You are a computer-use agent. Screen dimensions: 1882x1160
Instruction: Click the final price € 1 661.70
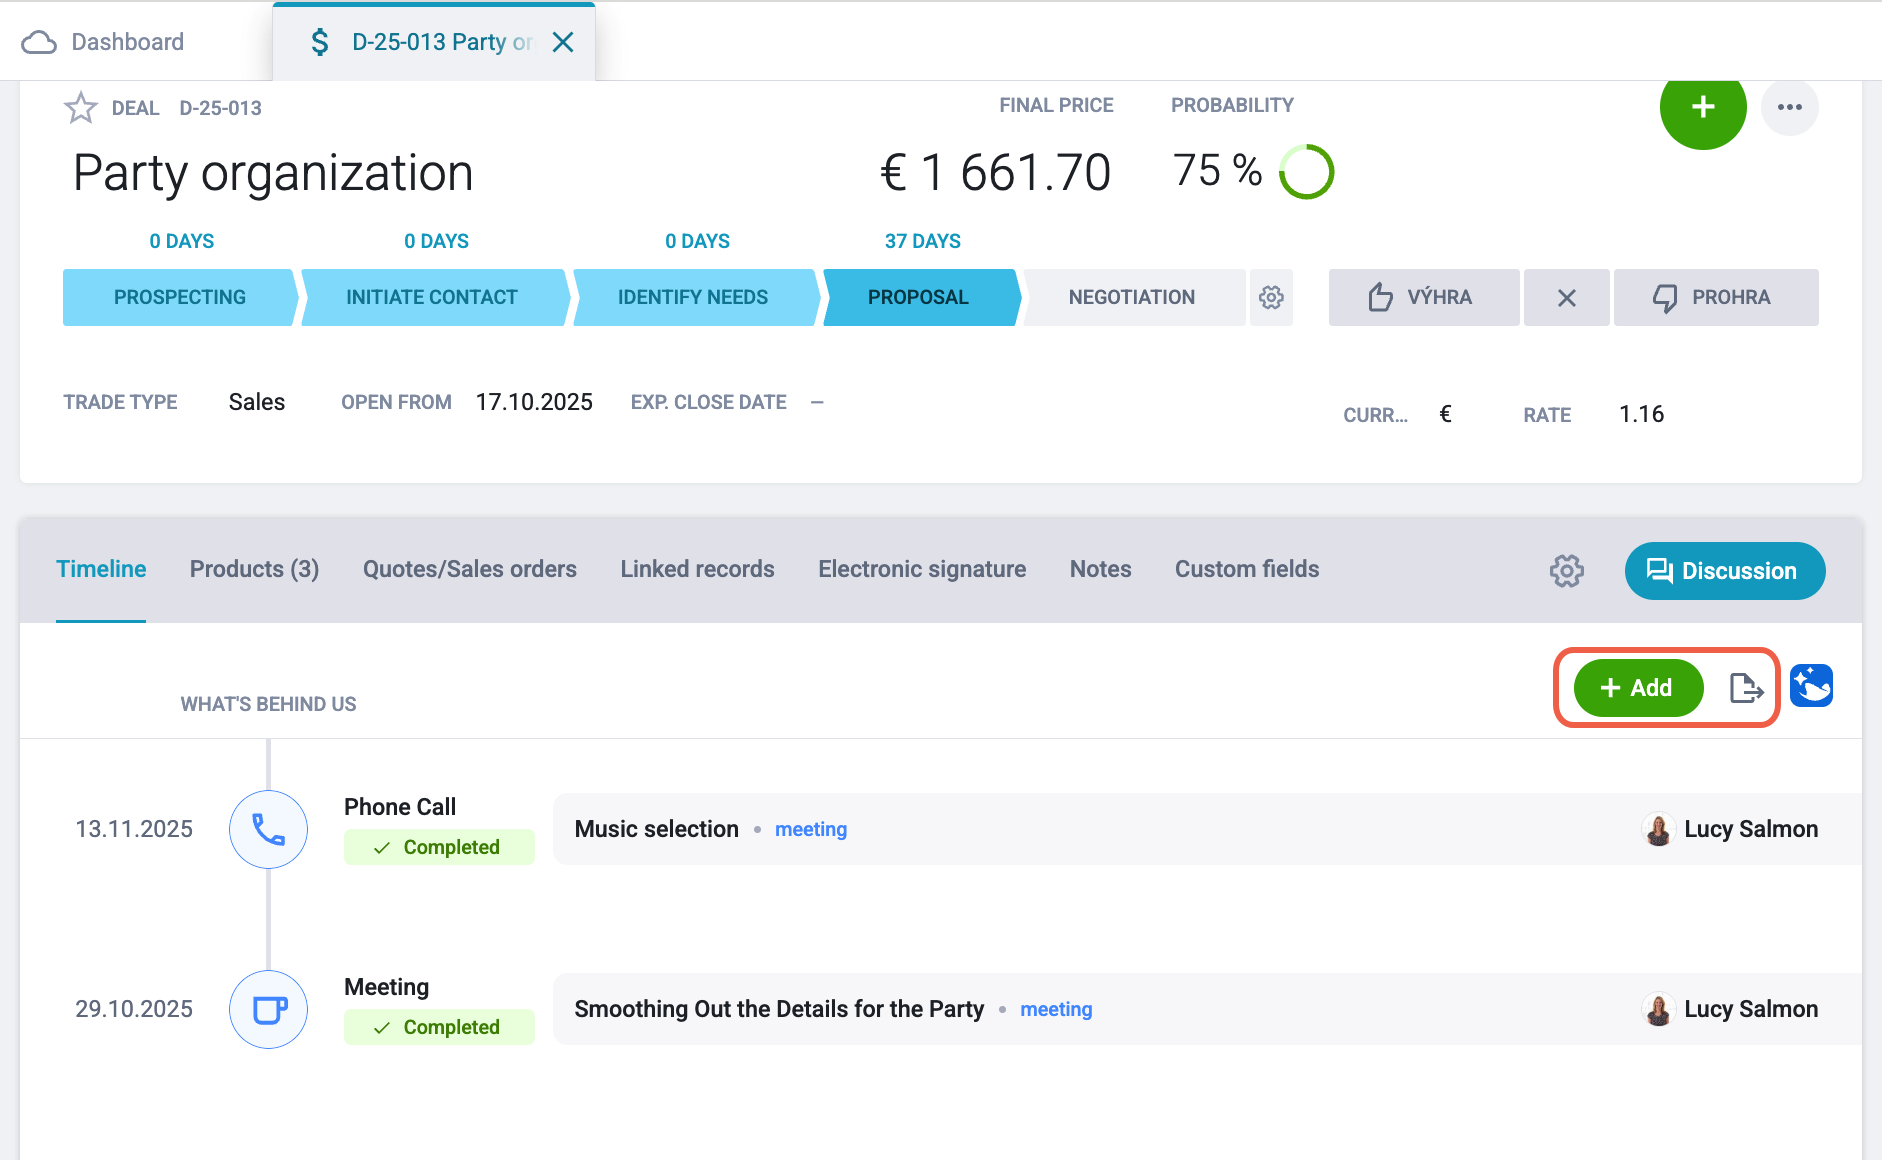coord(995,172)
